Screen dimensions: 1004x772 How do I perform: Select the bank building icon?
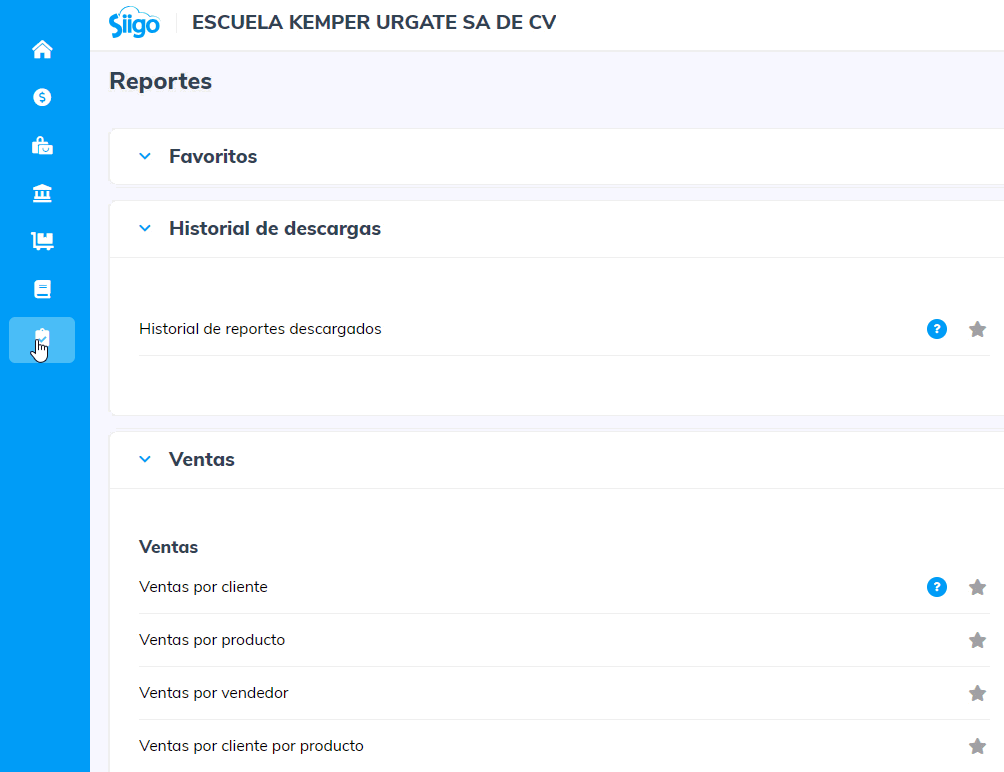(x=42, y=193)
